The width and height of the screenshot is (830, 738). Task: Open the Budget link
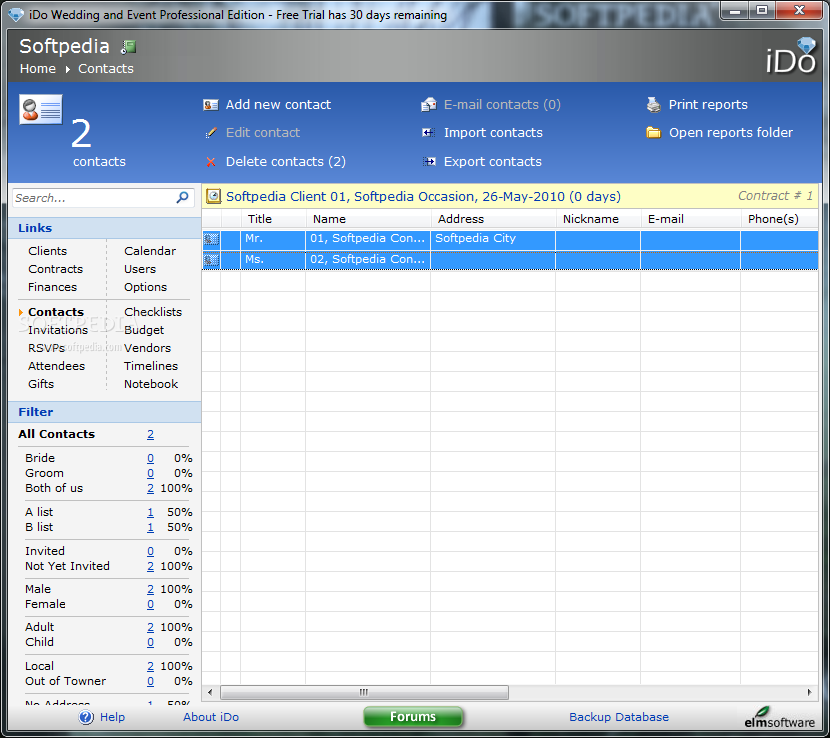tap(144, 330)
